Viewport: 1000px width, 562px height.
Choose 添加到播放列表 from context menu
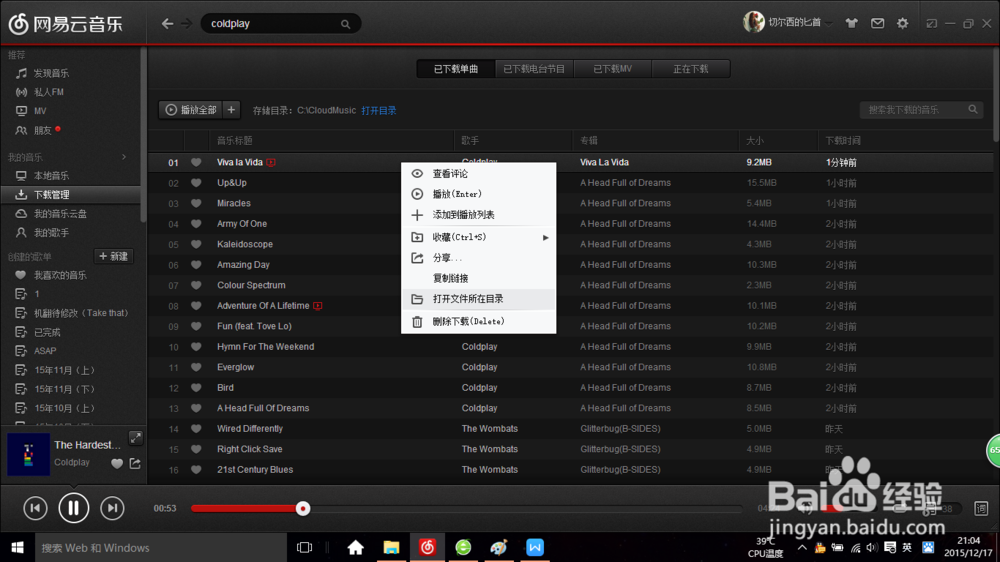click(478, 215)
